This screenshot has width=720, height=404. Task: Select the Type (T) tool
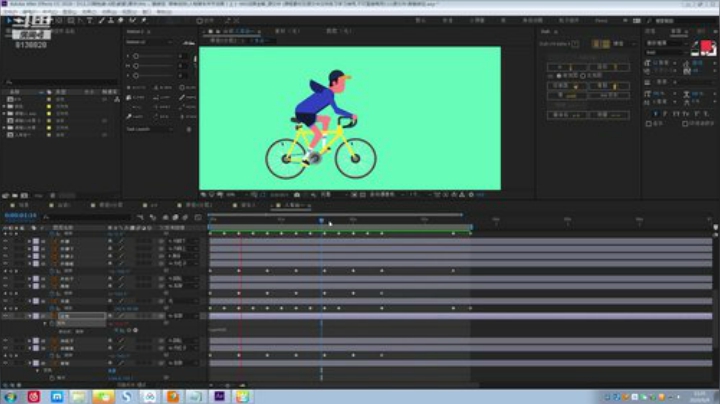(90, 21)
